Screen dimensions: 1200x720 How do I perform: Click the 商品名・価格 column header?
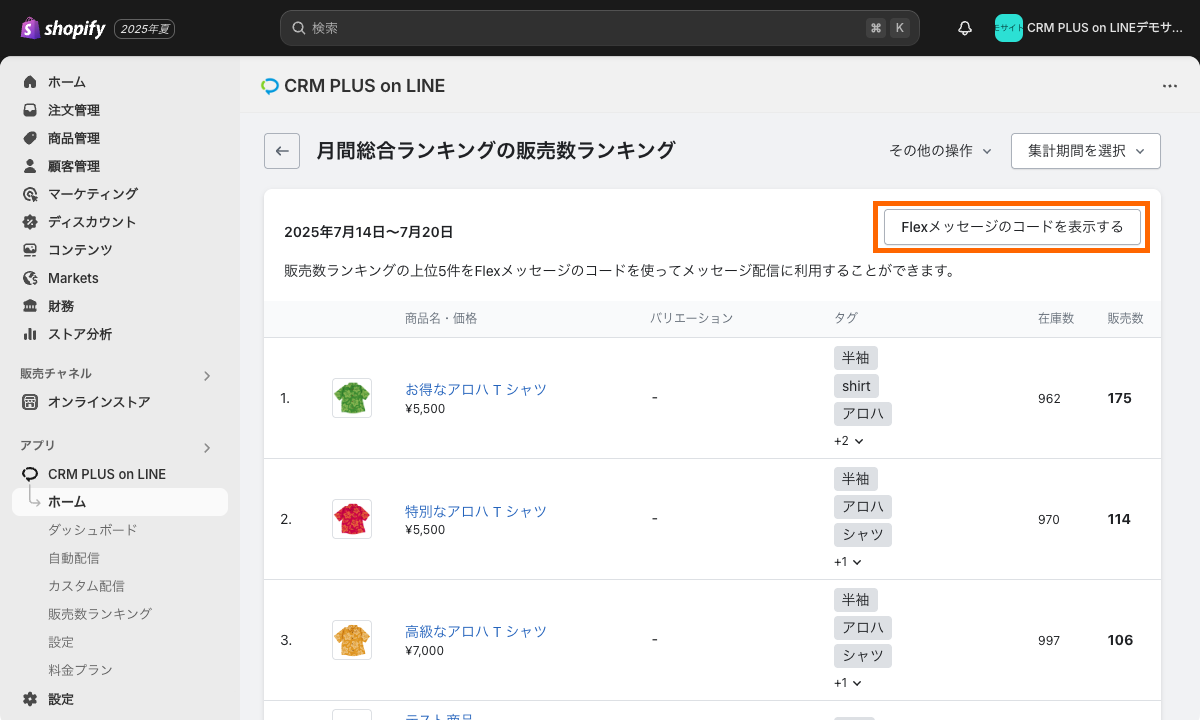441,318
